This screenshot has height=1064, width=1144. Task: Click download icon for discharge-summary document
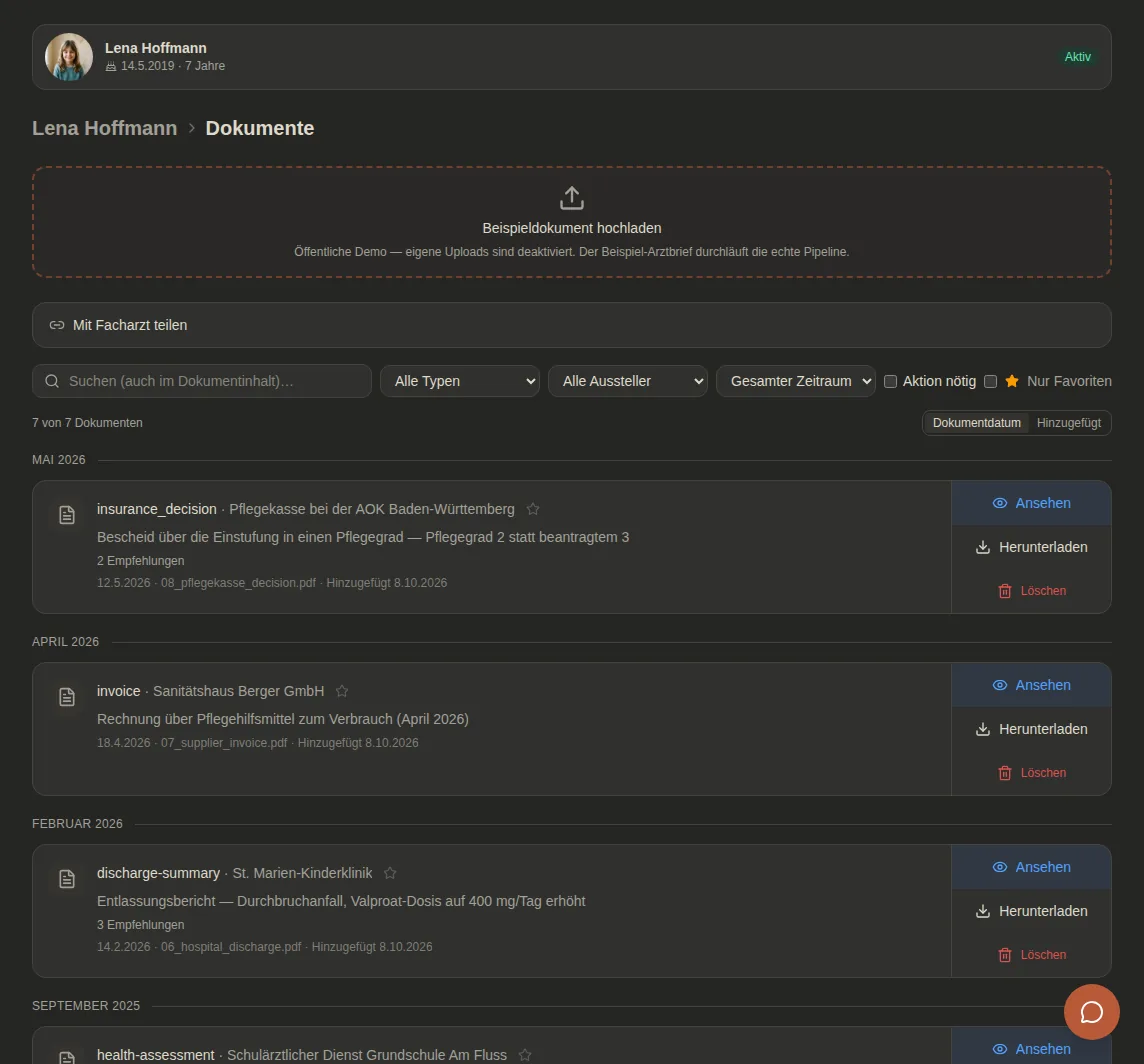983,911
